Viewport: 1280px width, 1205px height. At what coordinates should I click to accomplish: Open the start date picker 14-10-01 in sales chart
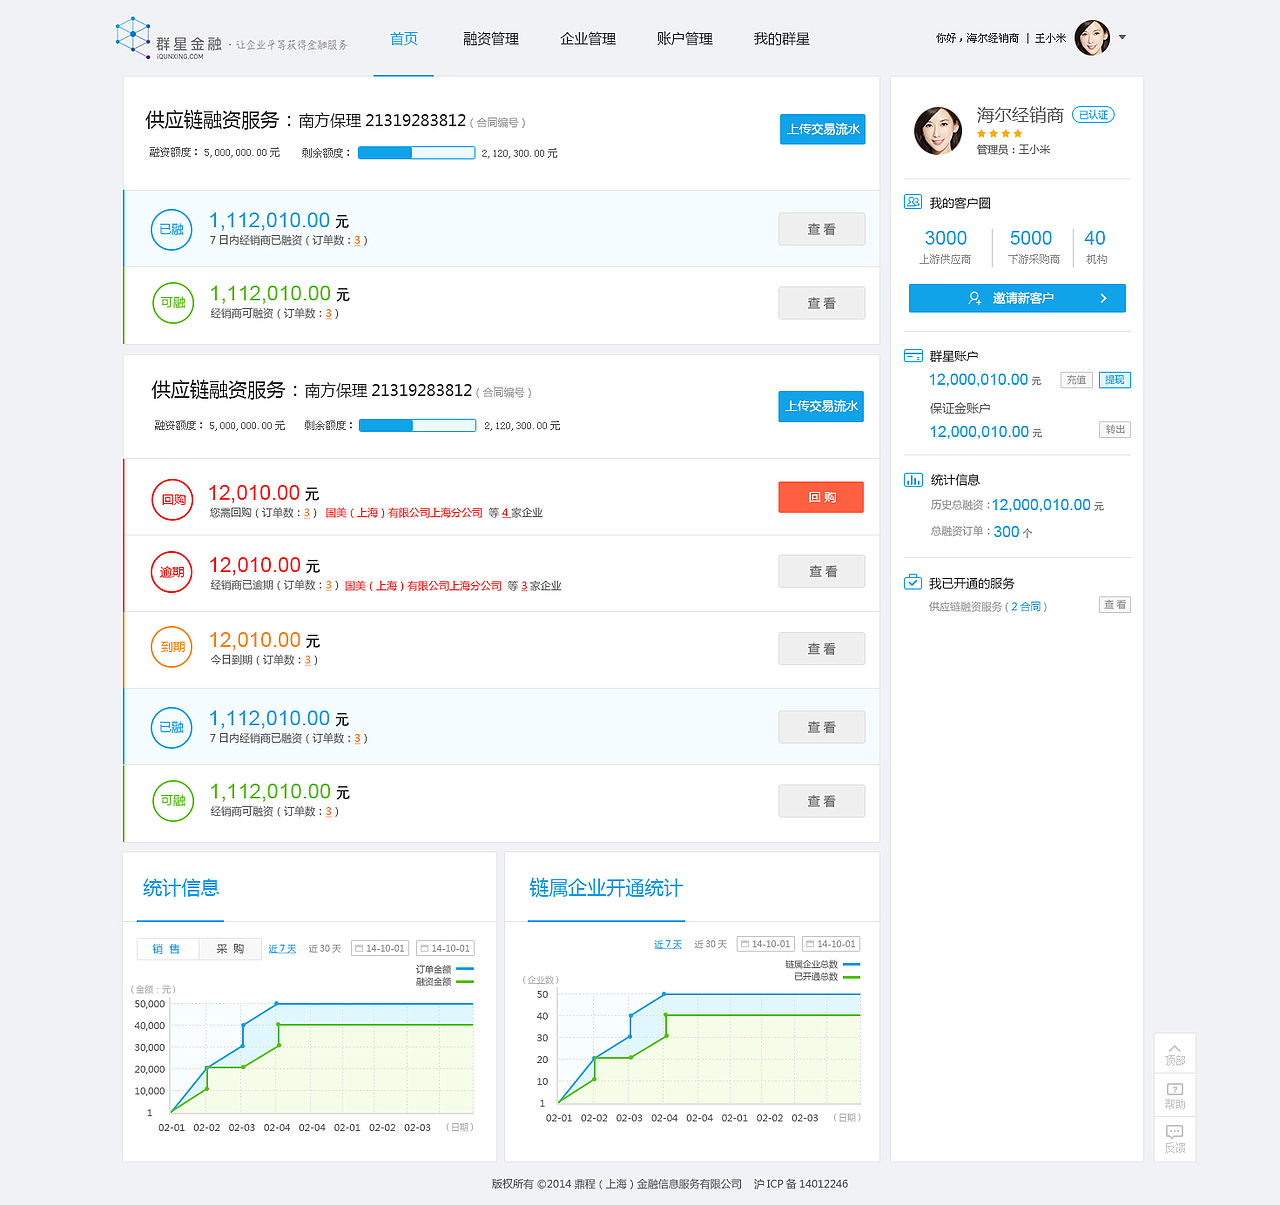point(380,948)
